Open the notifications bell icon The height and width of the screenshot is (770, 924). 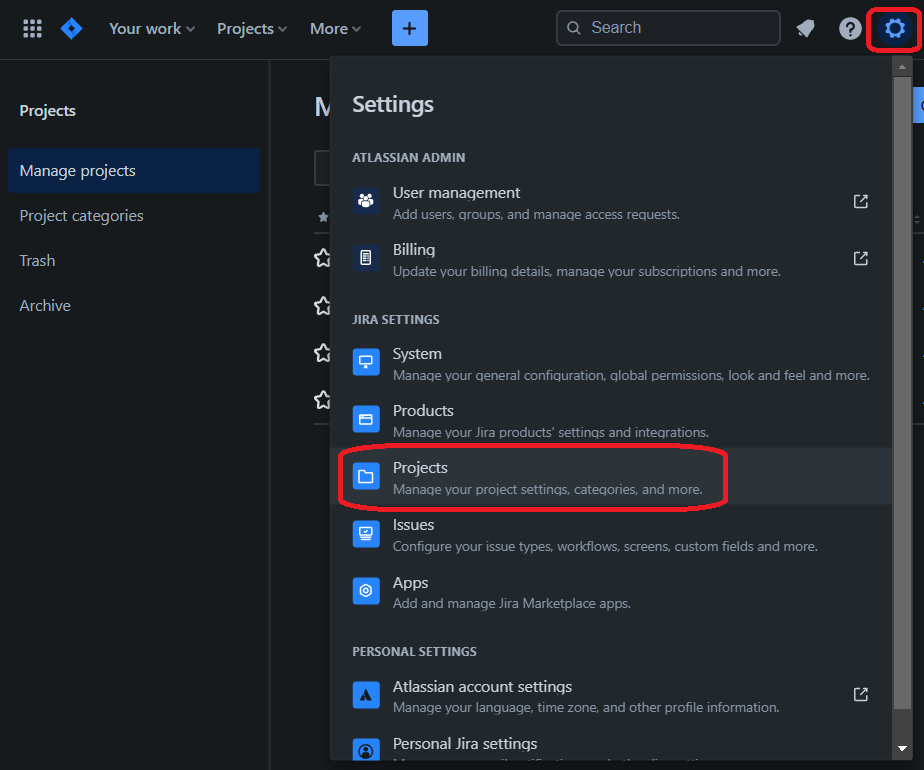point(805,28)
